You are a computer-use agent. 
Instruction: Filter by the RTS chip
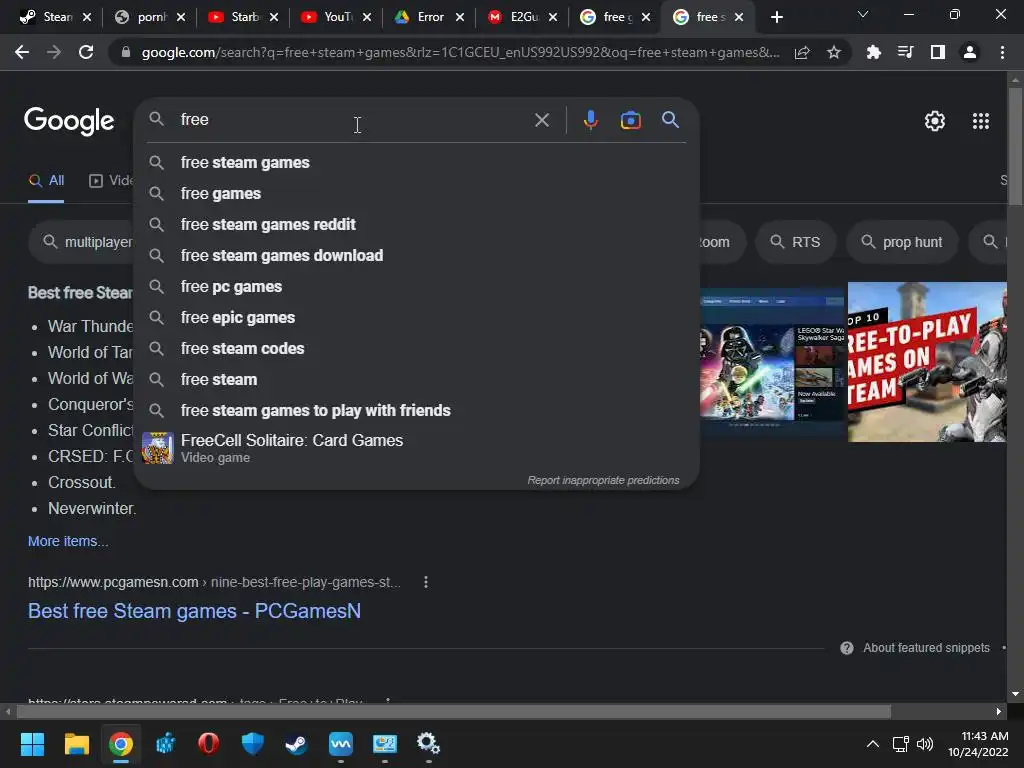(795, 242)
